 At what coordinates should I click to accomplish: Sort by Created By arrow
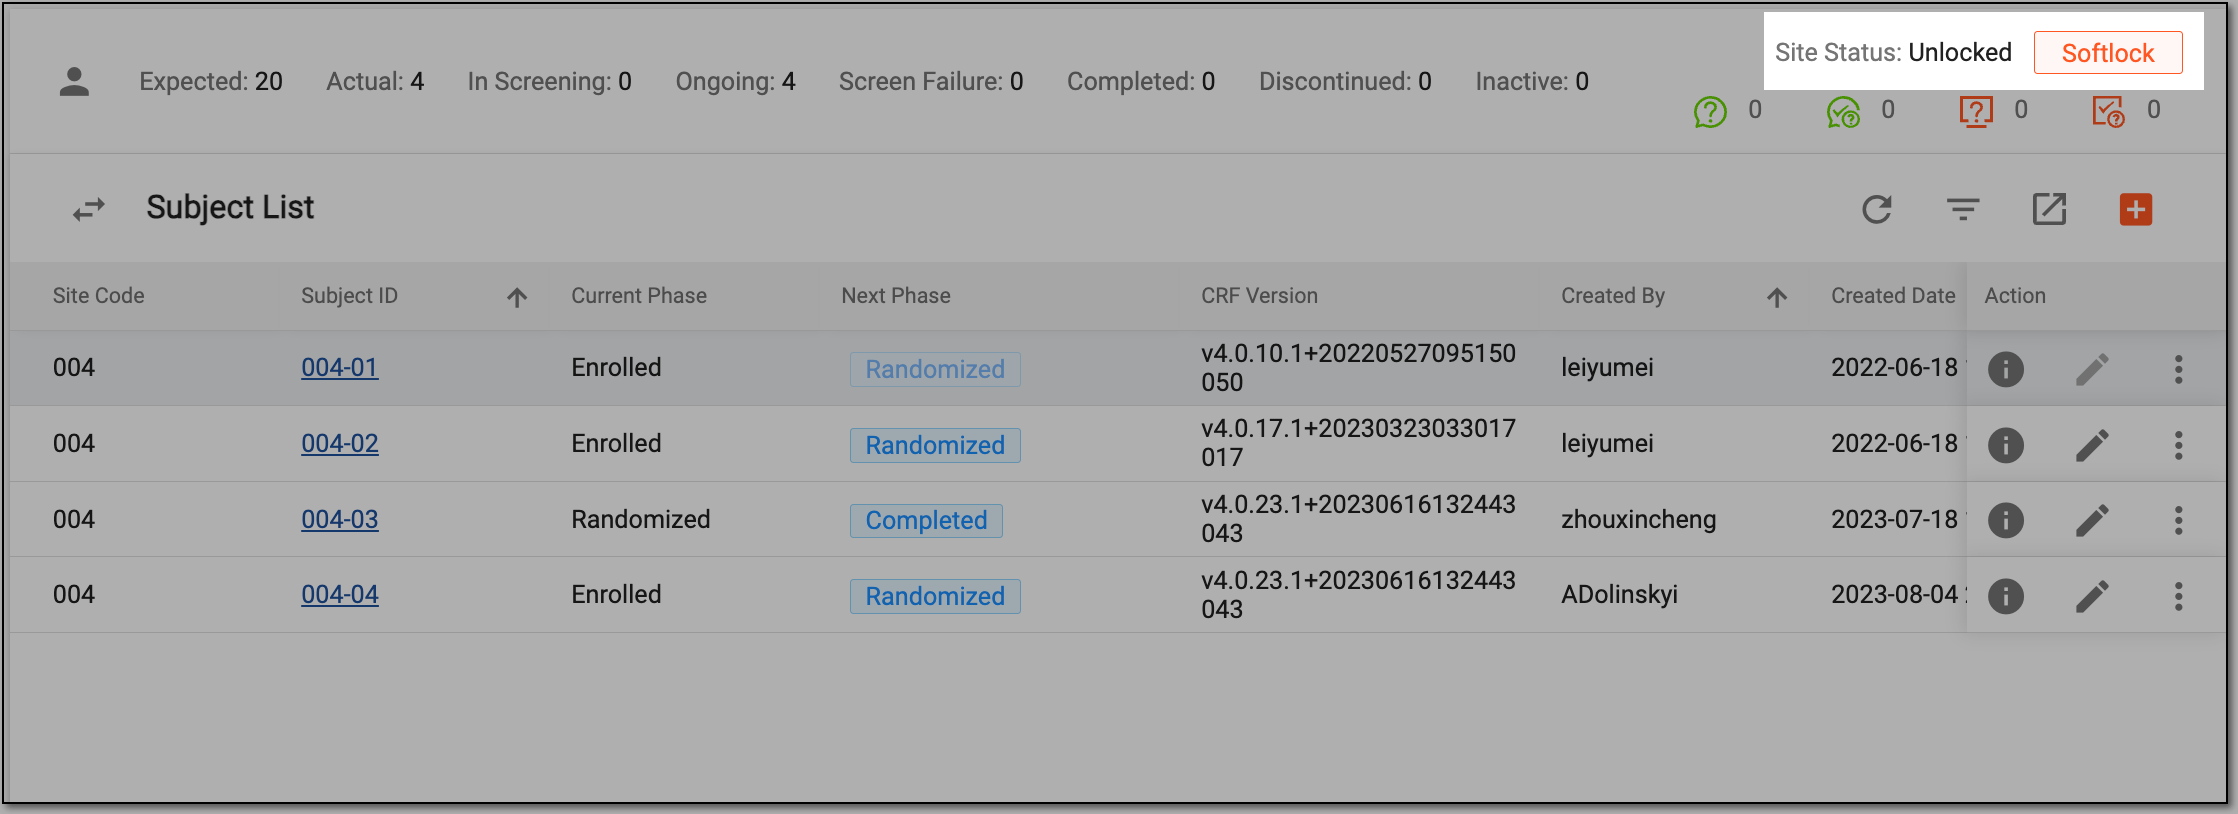[1777, 297]
